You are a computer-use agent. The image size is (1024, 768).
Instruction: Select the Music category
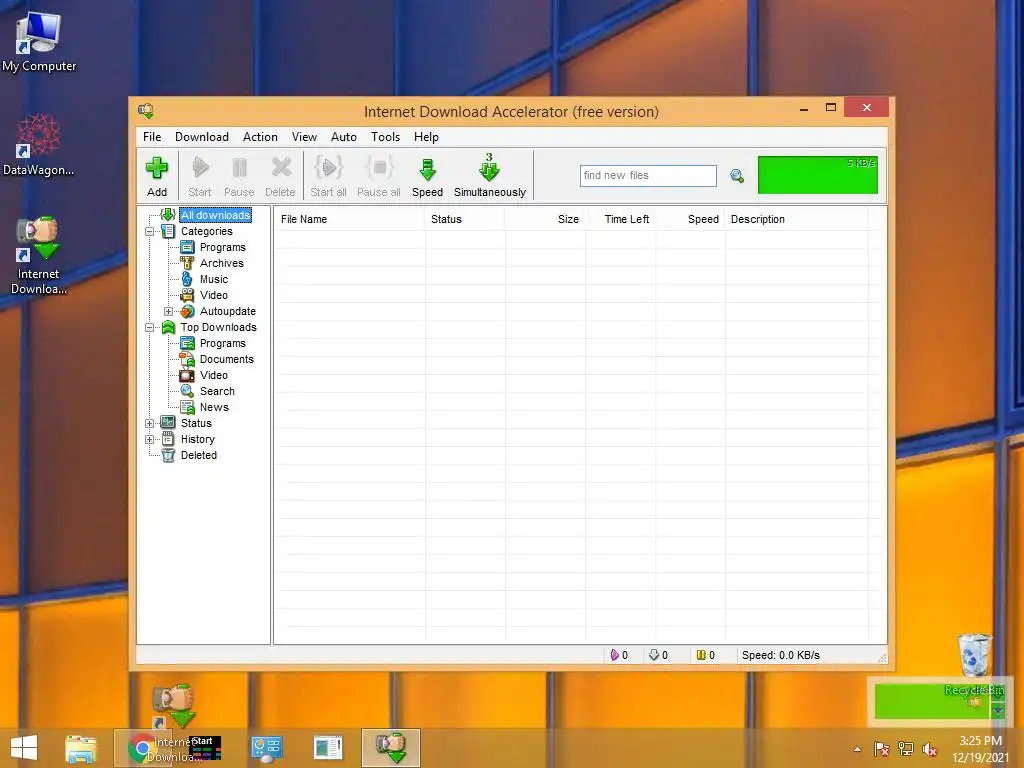pyautogui.click(x=214, y=279)
